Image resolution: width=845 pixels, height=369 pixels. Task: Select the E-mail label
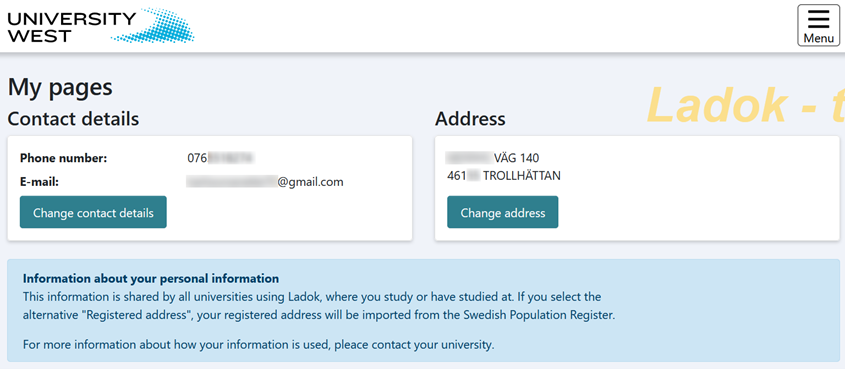pyautogui.click(x=39, y=182)
